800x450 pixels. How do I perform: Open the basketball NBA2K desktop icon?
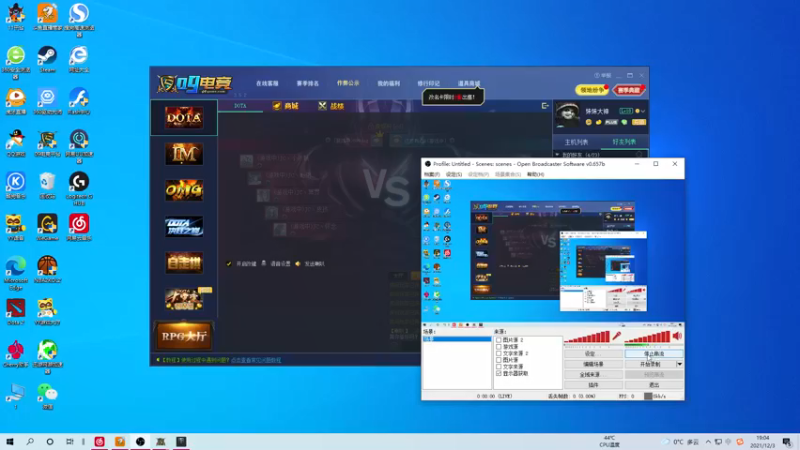[47, 269]
